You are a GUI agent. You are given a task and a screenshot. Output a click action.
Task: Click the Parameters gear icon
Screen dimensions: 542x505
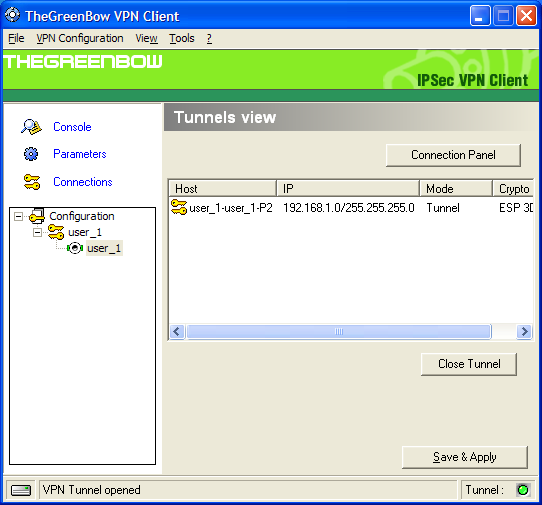31,154
